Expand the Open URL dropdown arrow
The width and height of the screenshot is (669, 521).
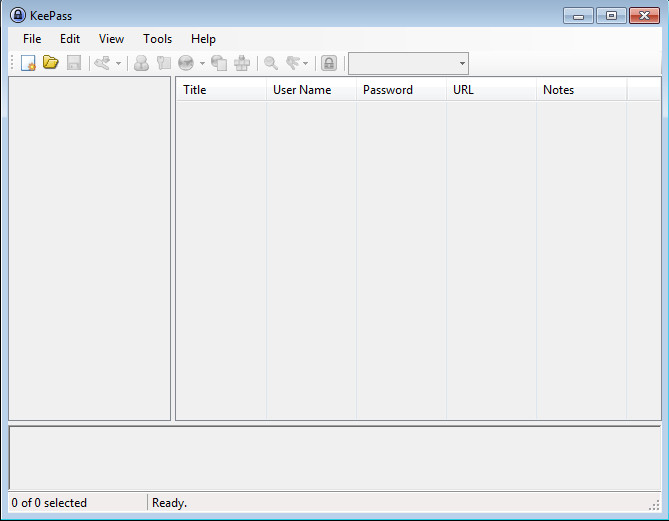[x=202, y=64]
